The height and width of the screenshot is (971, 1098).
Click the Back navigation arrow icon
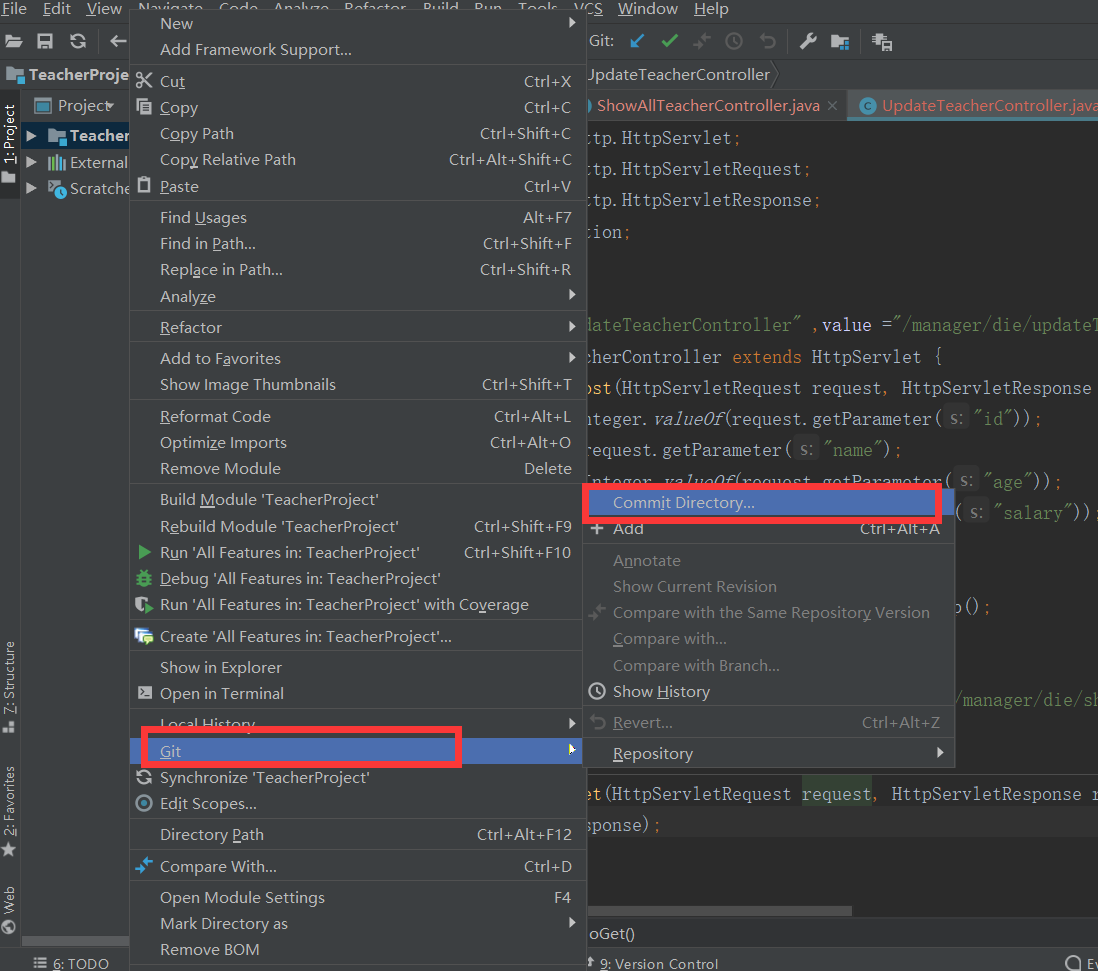coord(118,41)
